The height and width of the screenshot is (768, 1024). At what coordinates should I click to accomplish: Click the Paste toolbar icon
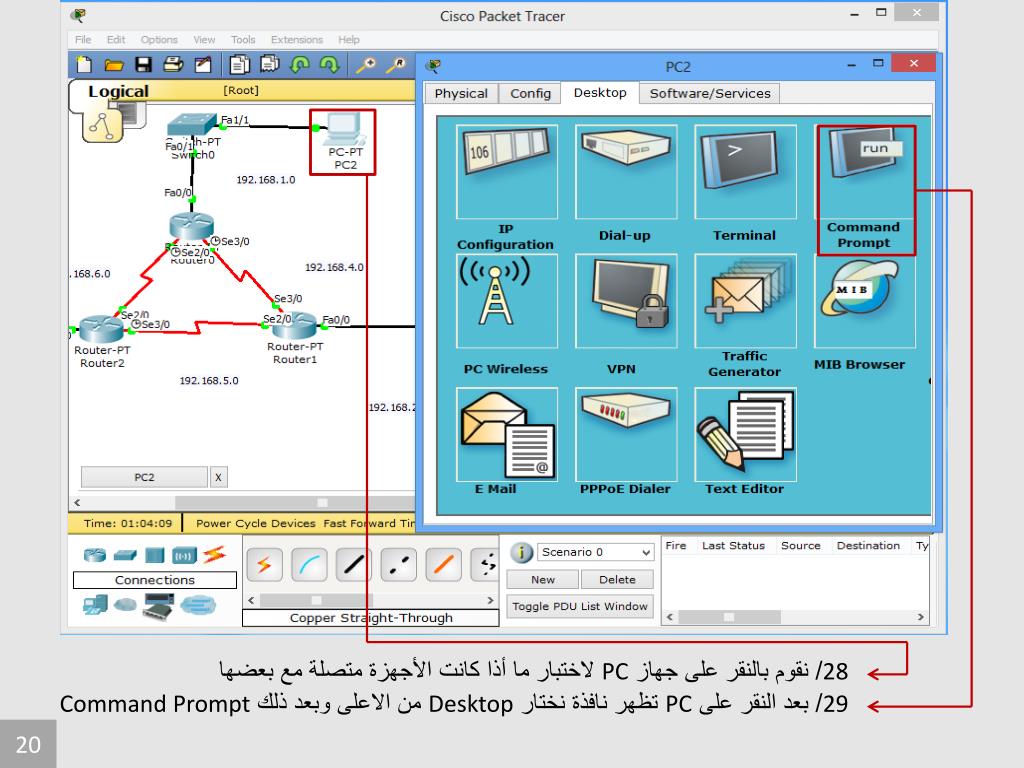click(x=269, y=64)
